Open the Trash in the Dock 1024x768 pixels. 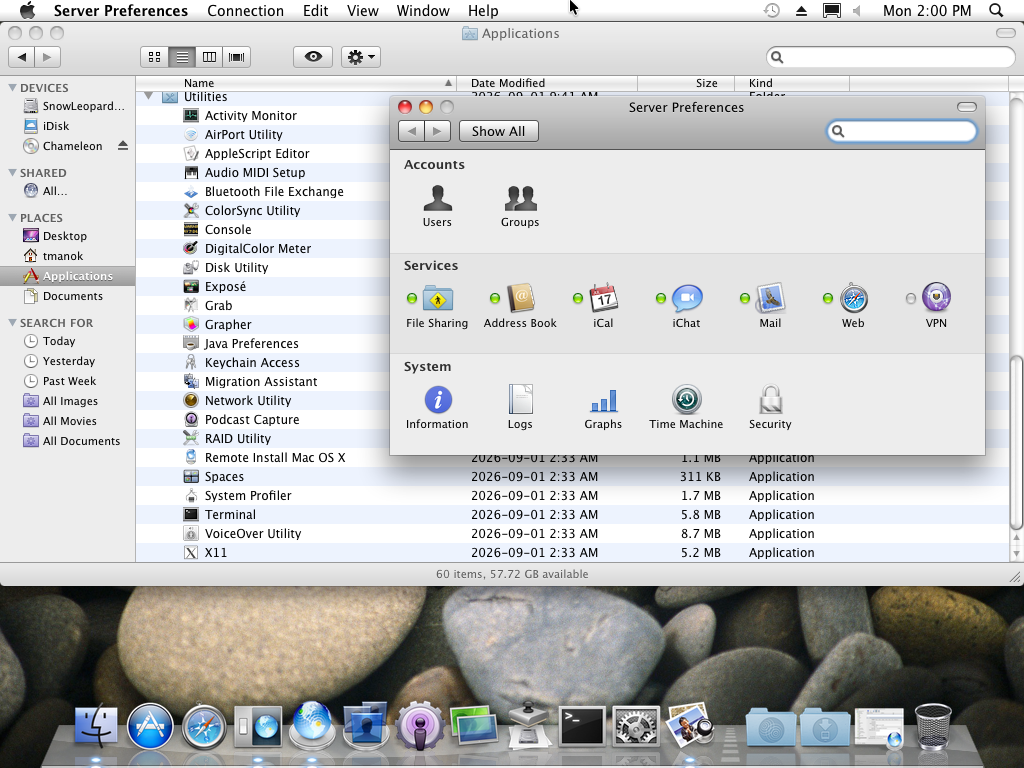pos(933,726)
